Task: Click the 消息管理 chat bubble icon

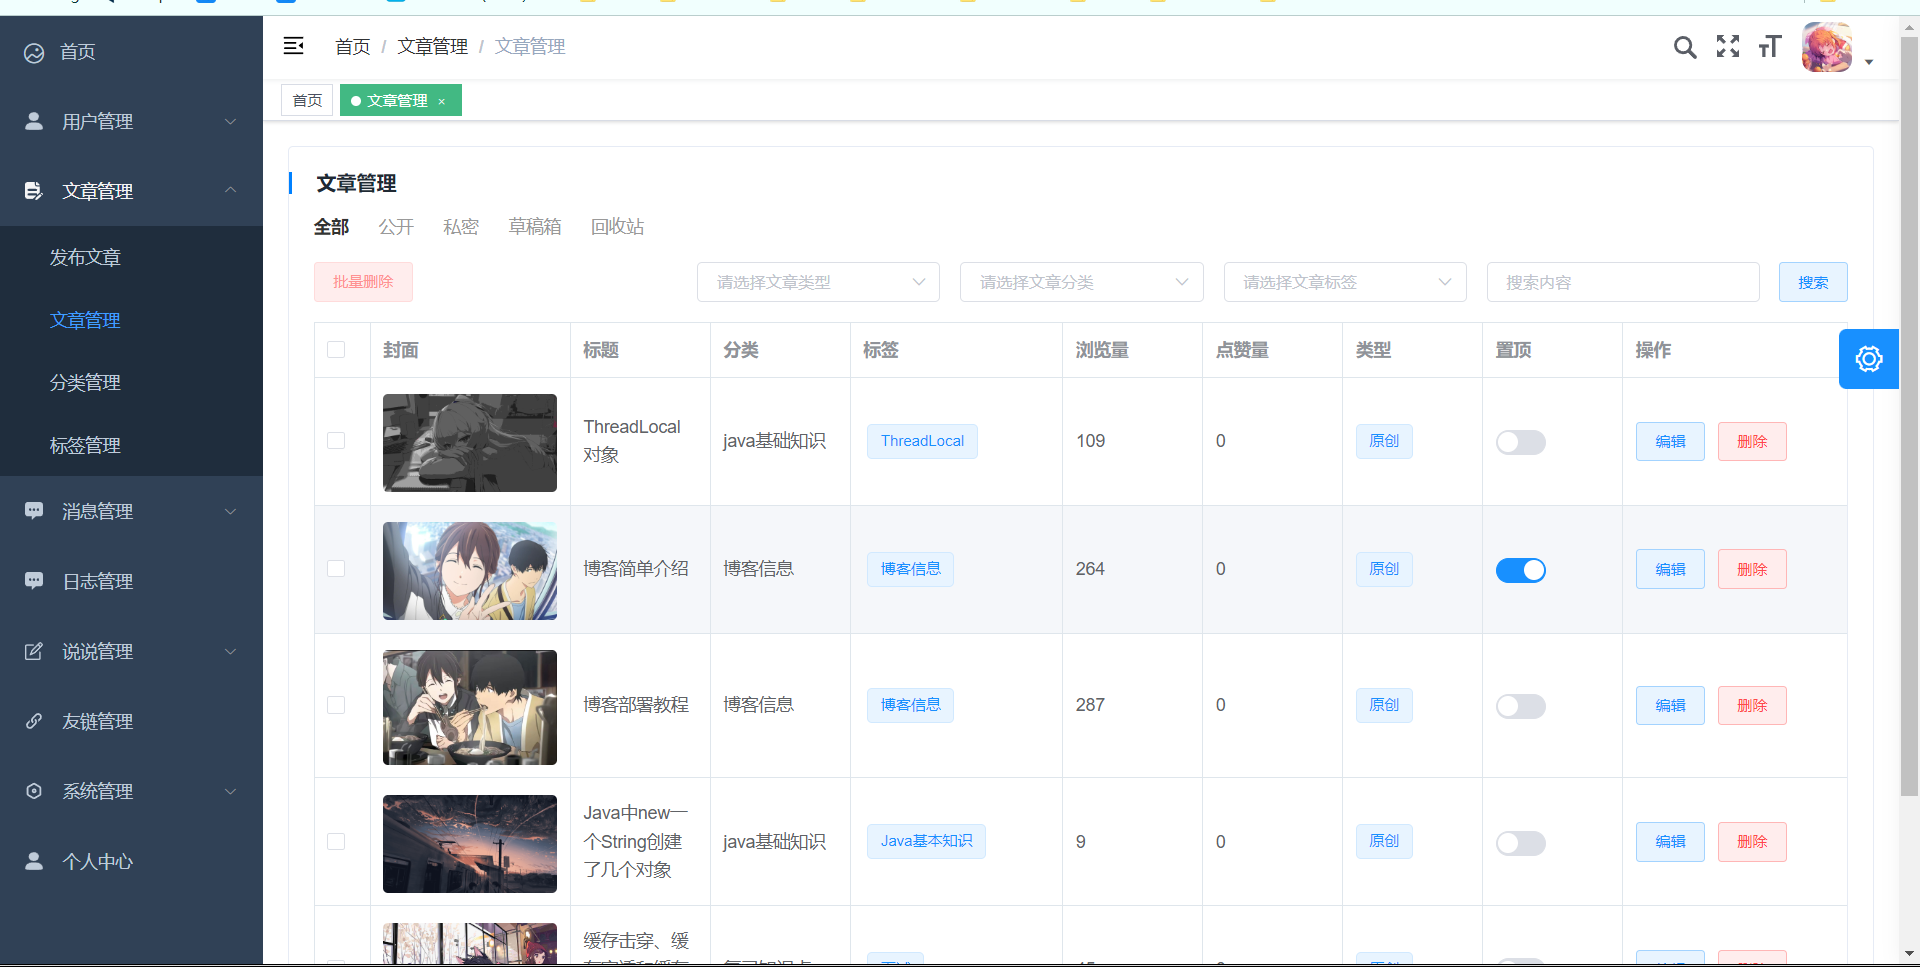Action: point(34,511)
